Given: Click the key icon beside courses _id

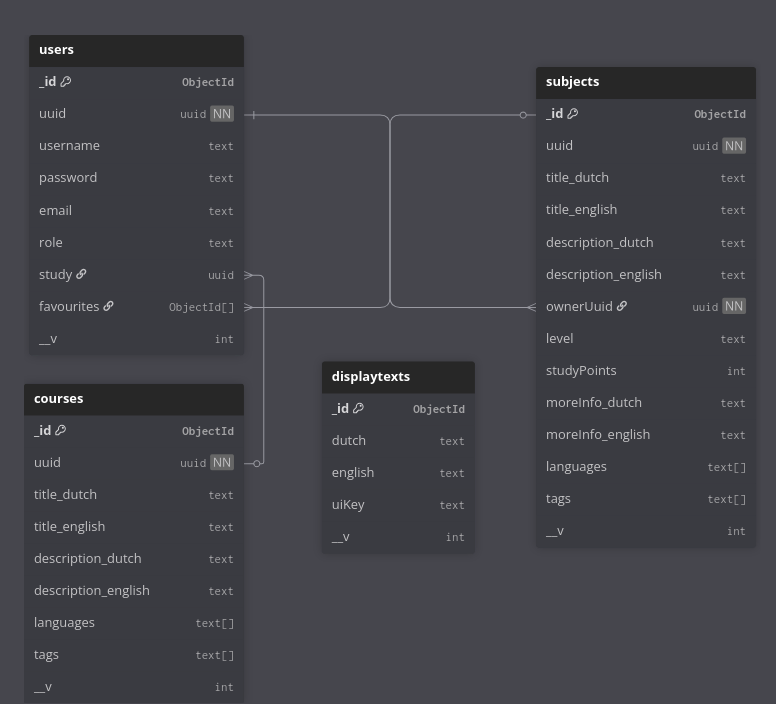Looking at the screenshot, I should coord(61,431).
